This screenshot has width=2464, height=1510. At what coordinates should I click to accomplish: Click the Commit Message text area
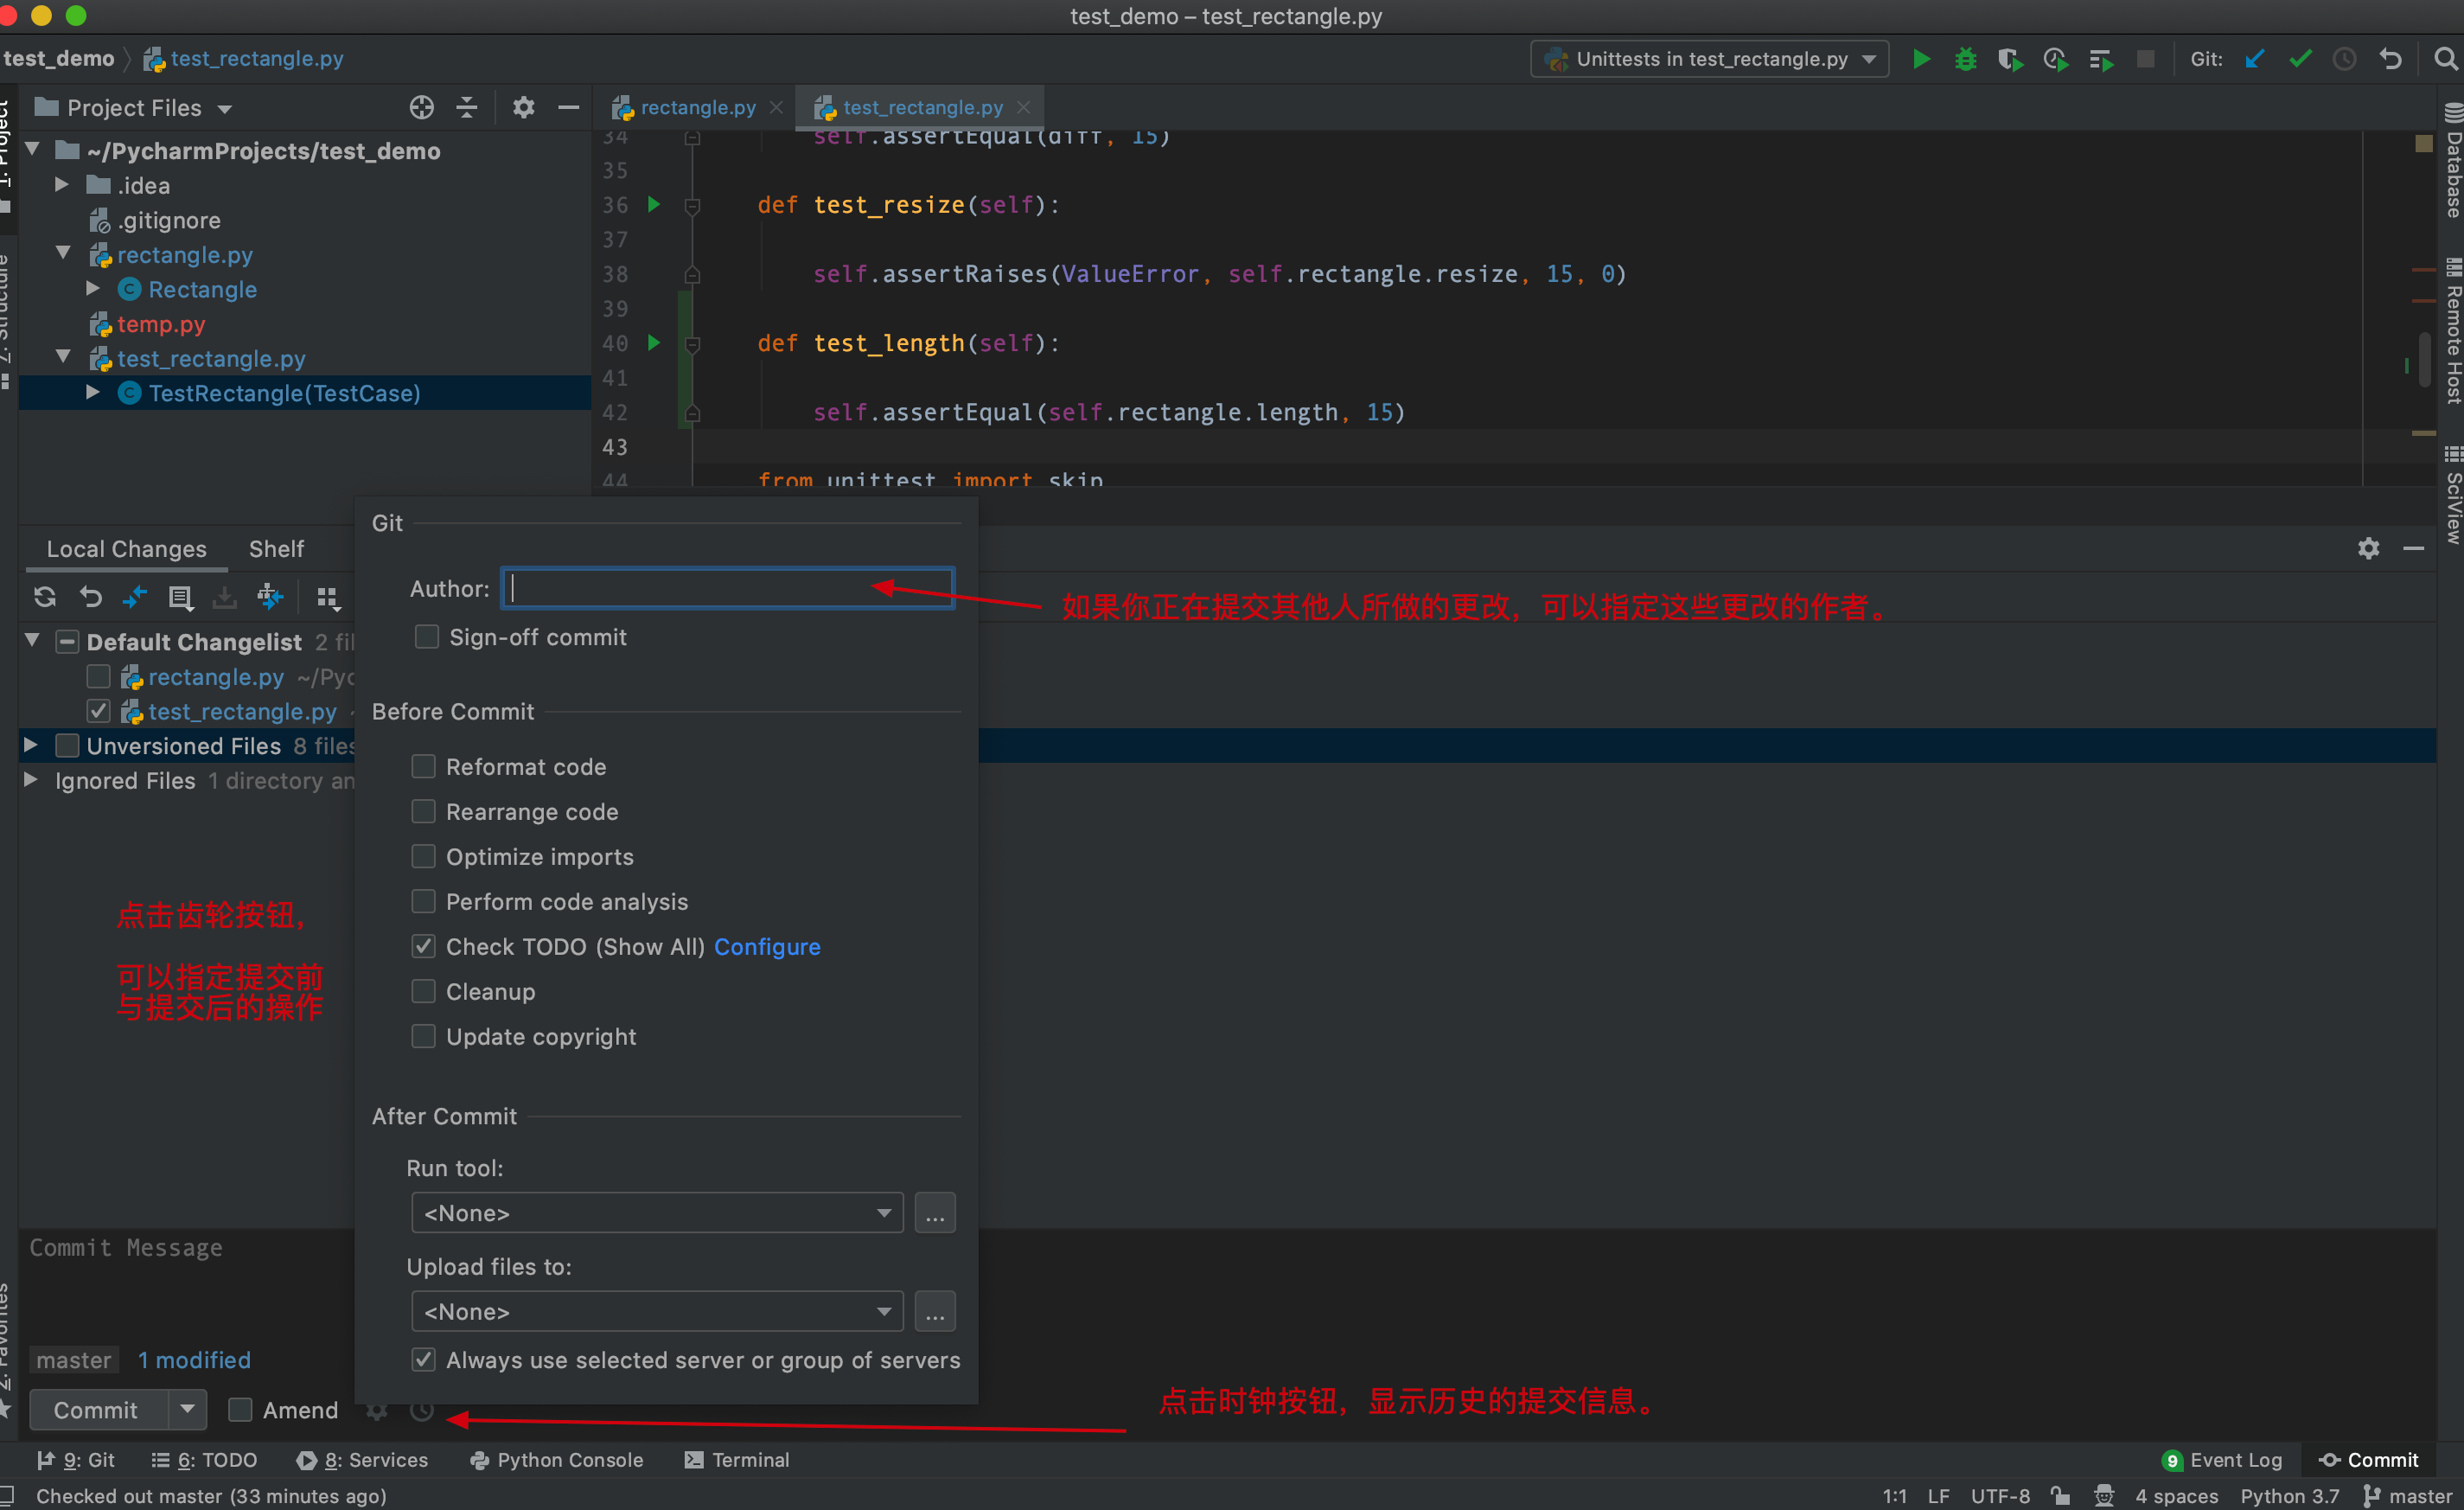[x=190, y=1285]
